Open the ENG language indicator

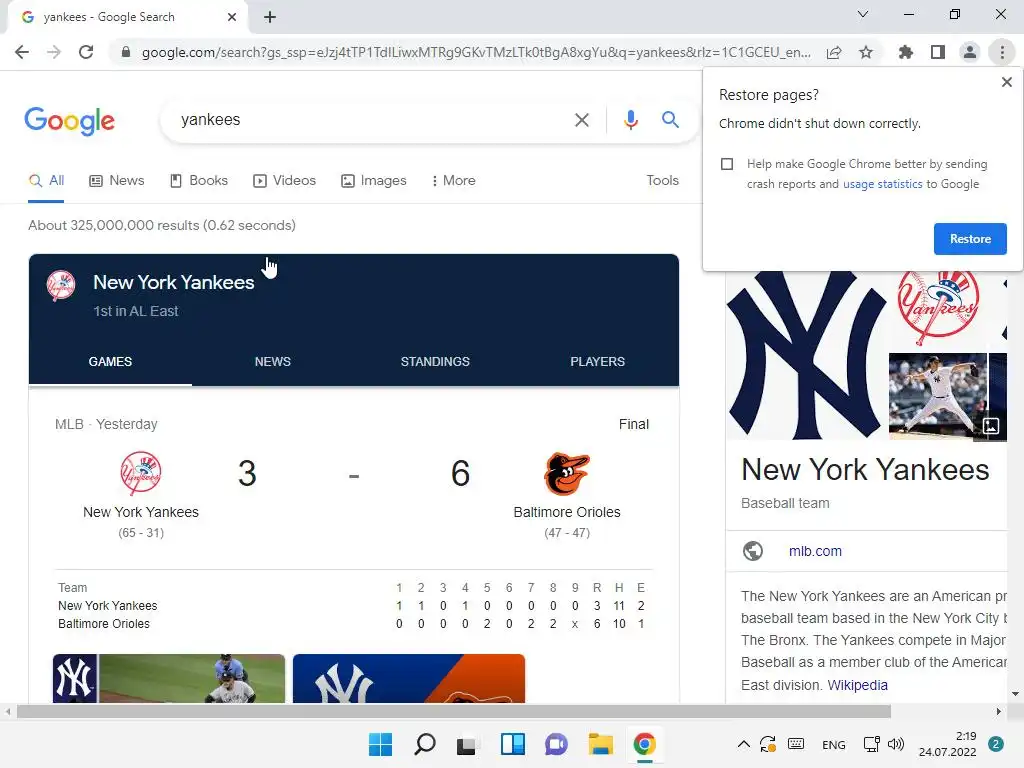[833, 744]
